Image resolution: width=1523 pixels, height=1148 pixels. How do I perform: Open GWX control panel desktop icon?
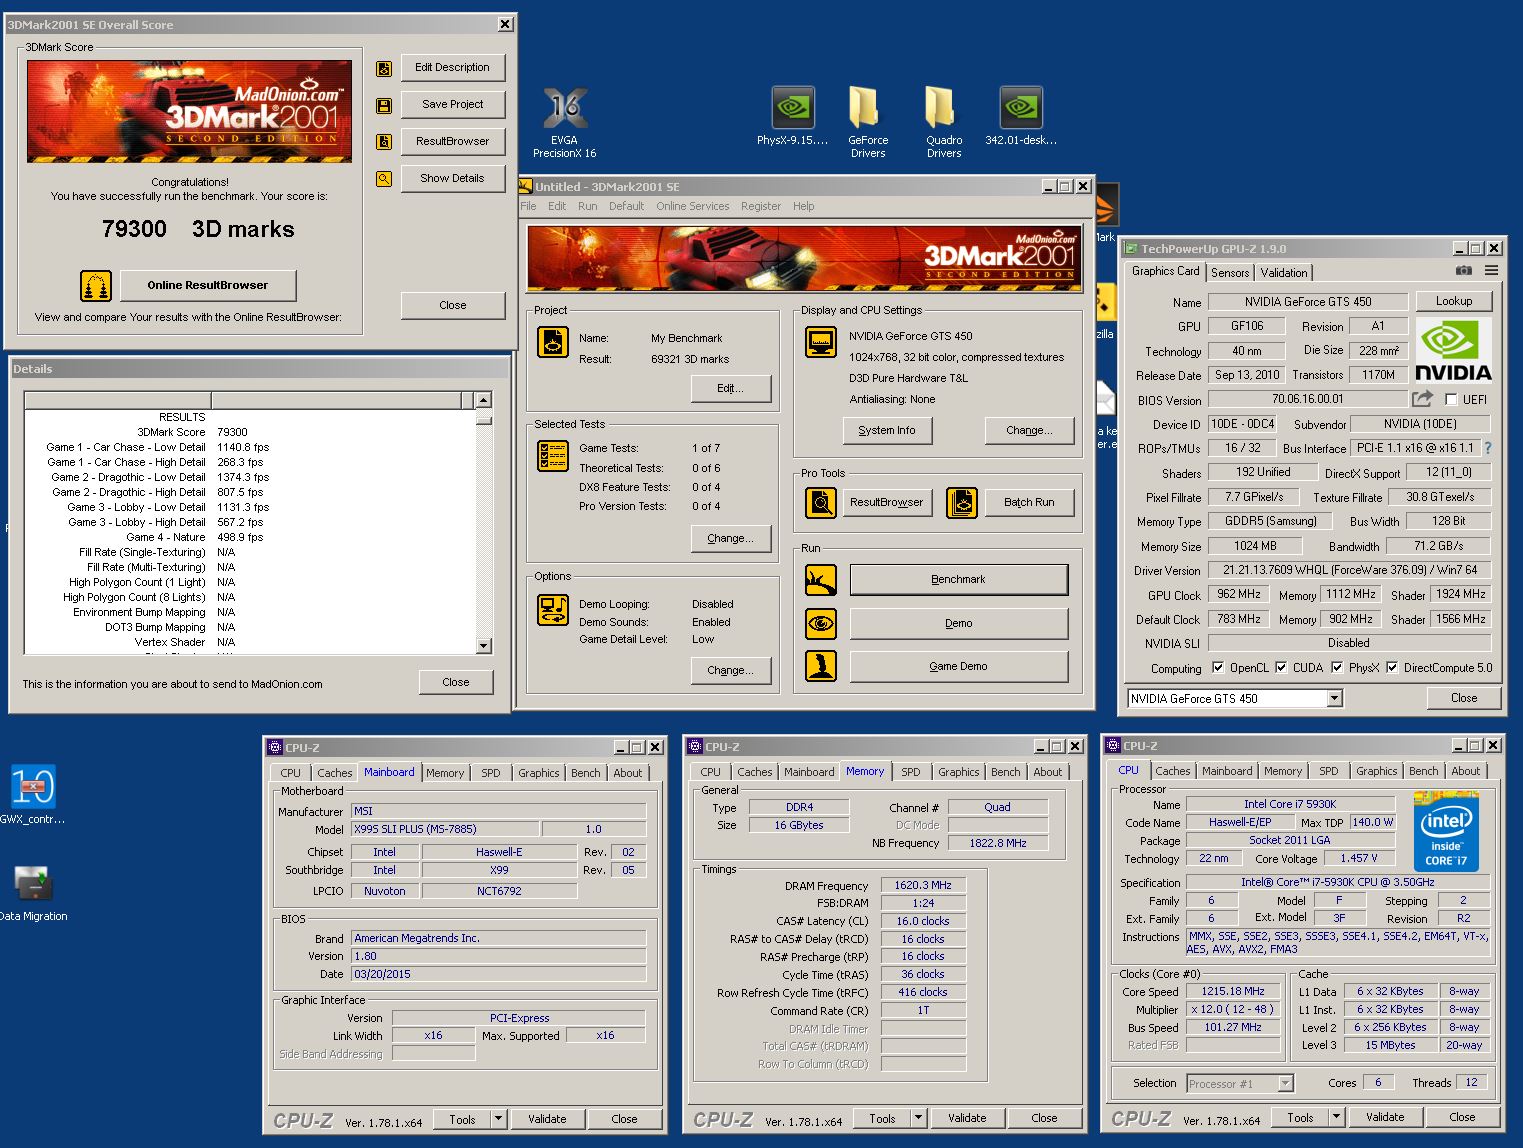pyautogui.click(x=32, y=795)
